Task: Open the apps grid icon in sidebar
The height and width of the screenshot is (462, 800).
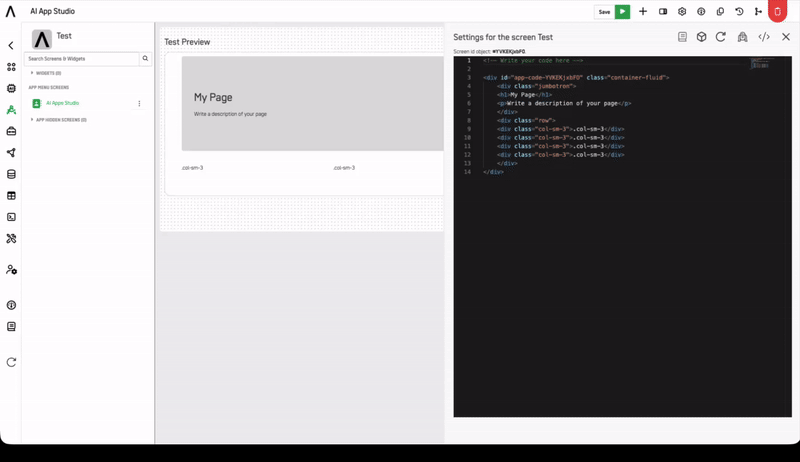Action: tap(11, 67)
